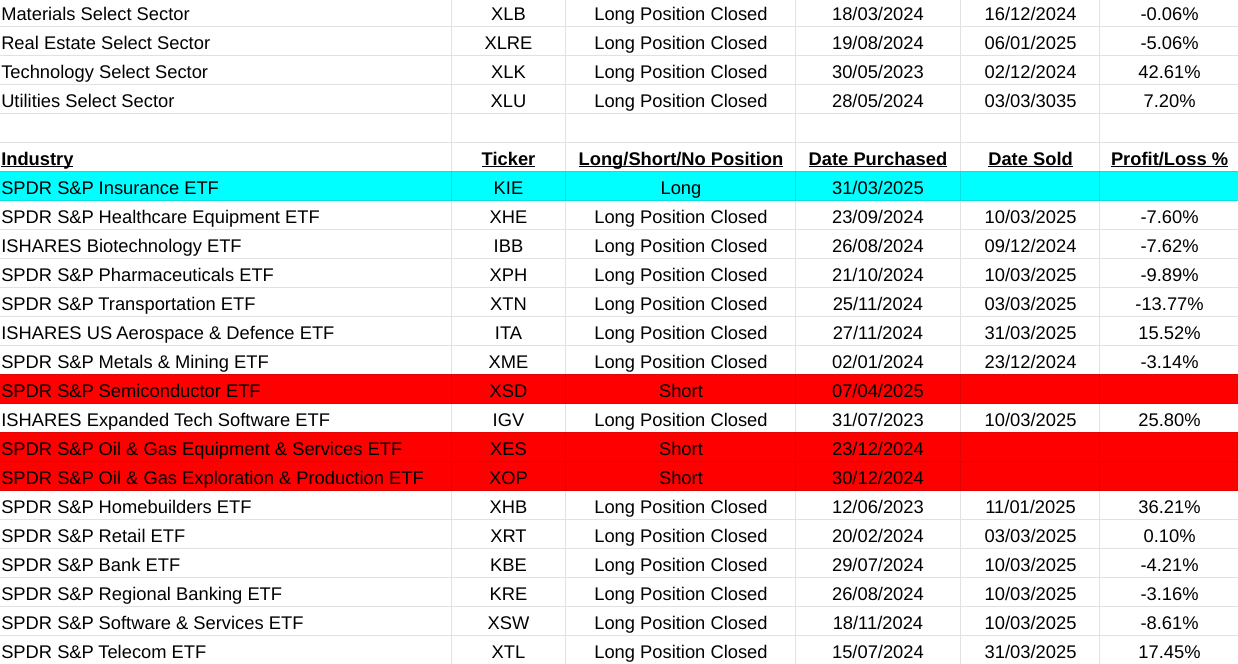The height and width of the screenshot is (664, 1238).
Task: Select the 42.61% profit cell
Action: 1169,72
